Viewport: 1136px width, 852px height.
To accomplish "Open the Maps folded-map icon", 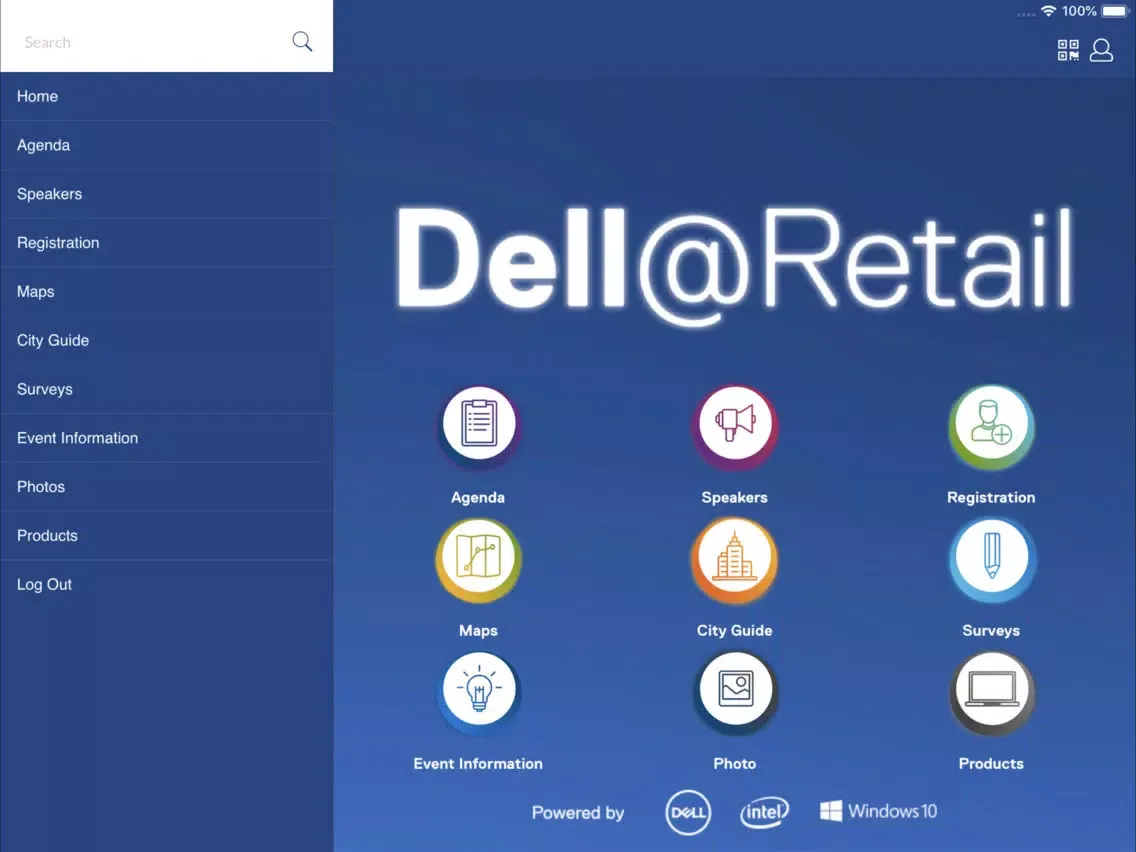I will tap(478, 559).
